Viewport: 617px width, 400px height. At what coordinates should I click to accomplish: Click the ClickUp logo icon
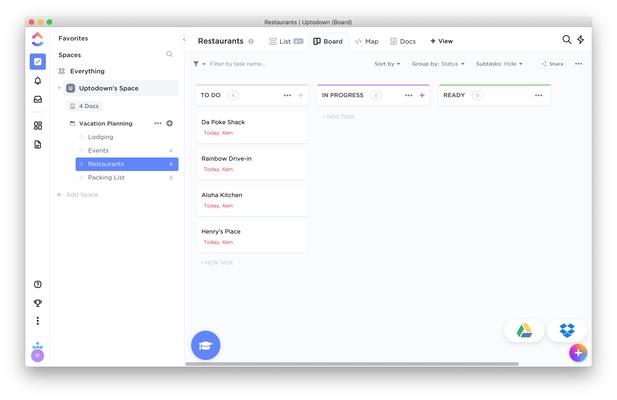(x=37, y=39)
